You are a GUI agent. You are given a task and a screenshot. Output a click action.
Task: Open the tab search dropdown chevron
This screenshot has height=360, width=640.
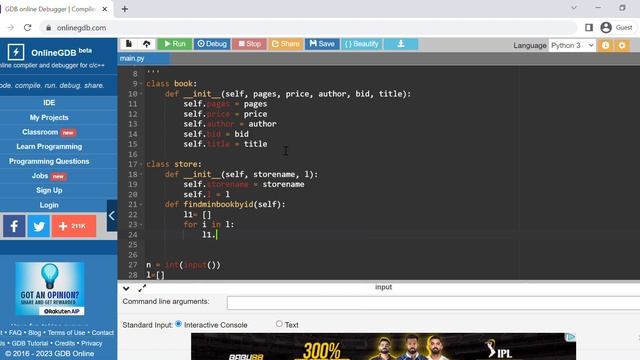[x=574, y=8]
